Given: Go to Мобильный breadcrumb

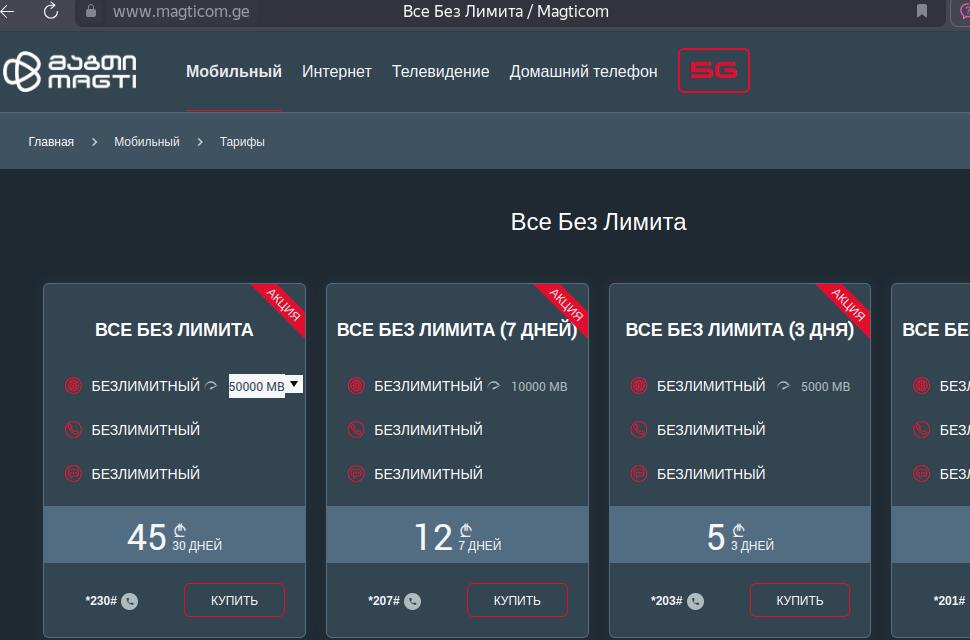Looking at the screenshot, I should [x=147, y=142].
